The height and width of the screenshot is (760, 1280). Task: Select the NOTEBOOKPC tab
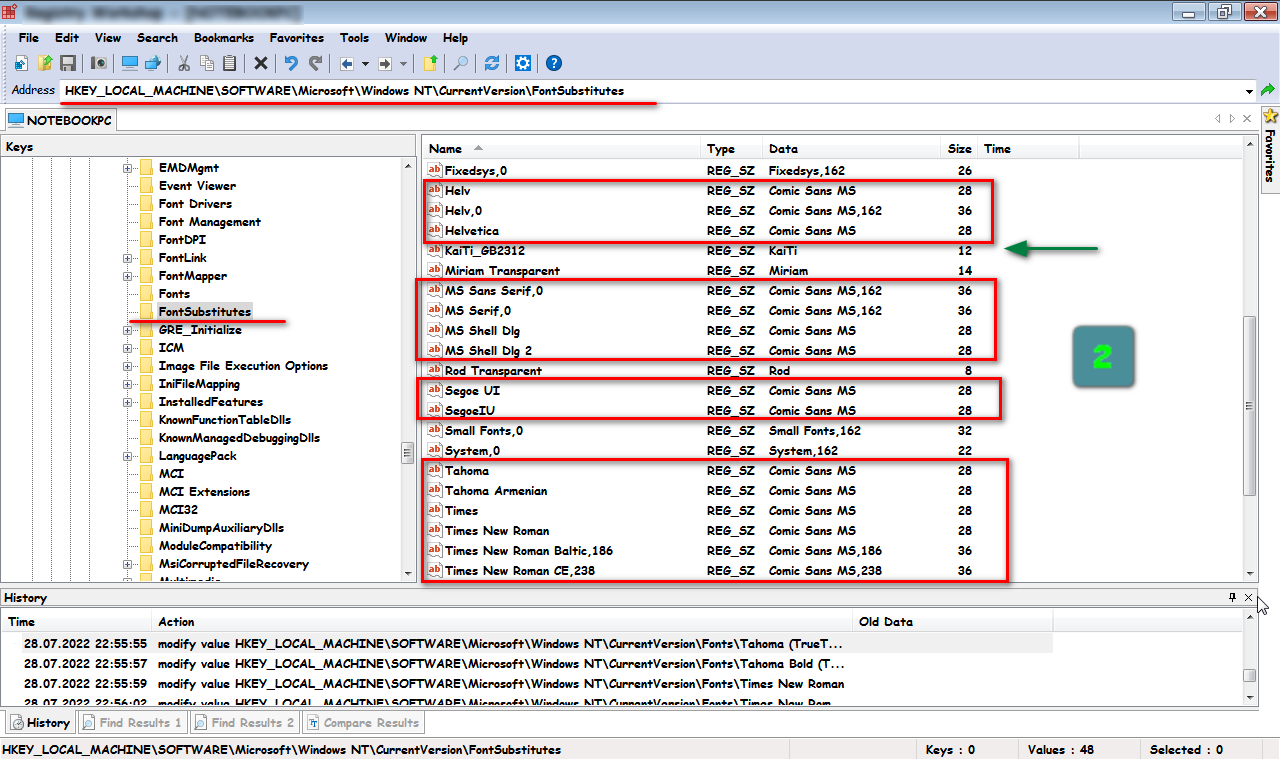pyautogui.click(x=60, y=120)
